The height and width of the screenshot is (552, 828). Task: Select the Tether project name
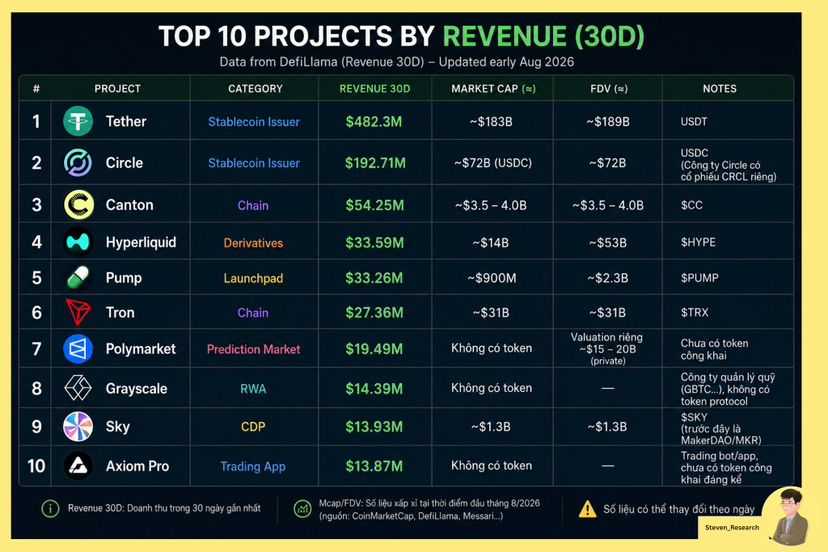[126, 121]
